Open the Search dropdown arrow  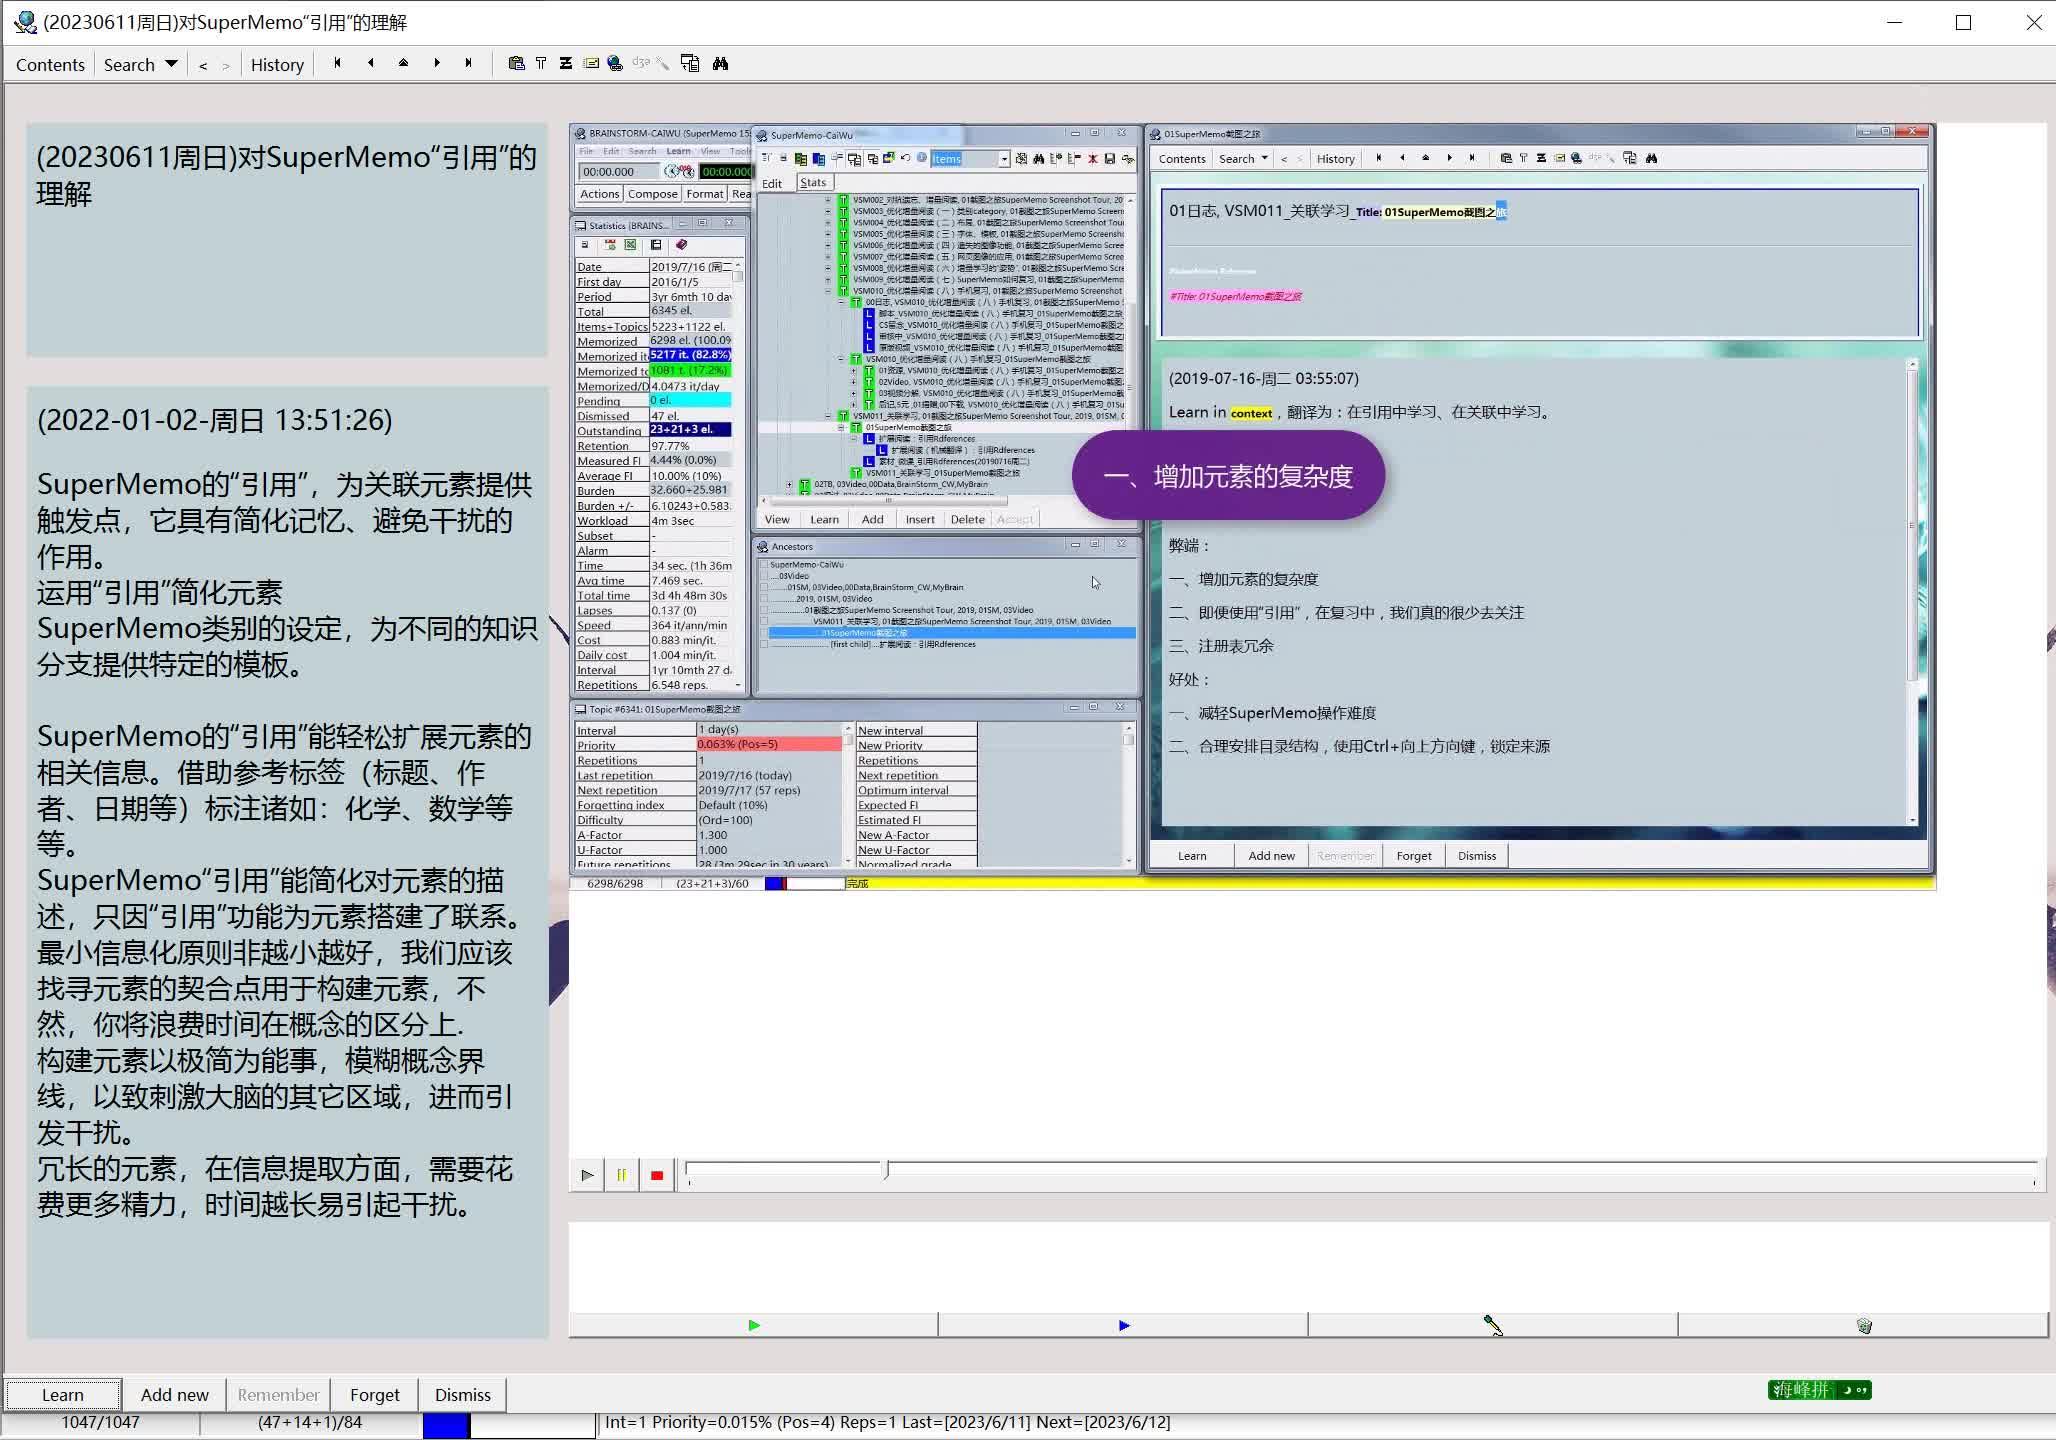[x=171, y=64]
